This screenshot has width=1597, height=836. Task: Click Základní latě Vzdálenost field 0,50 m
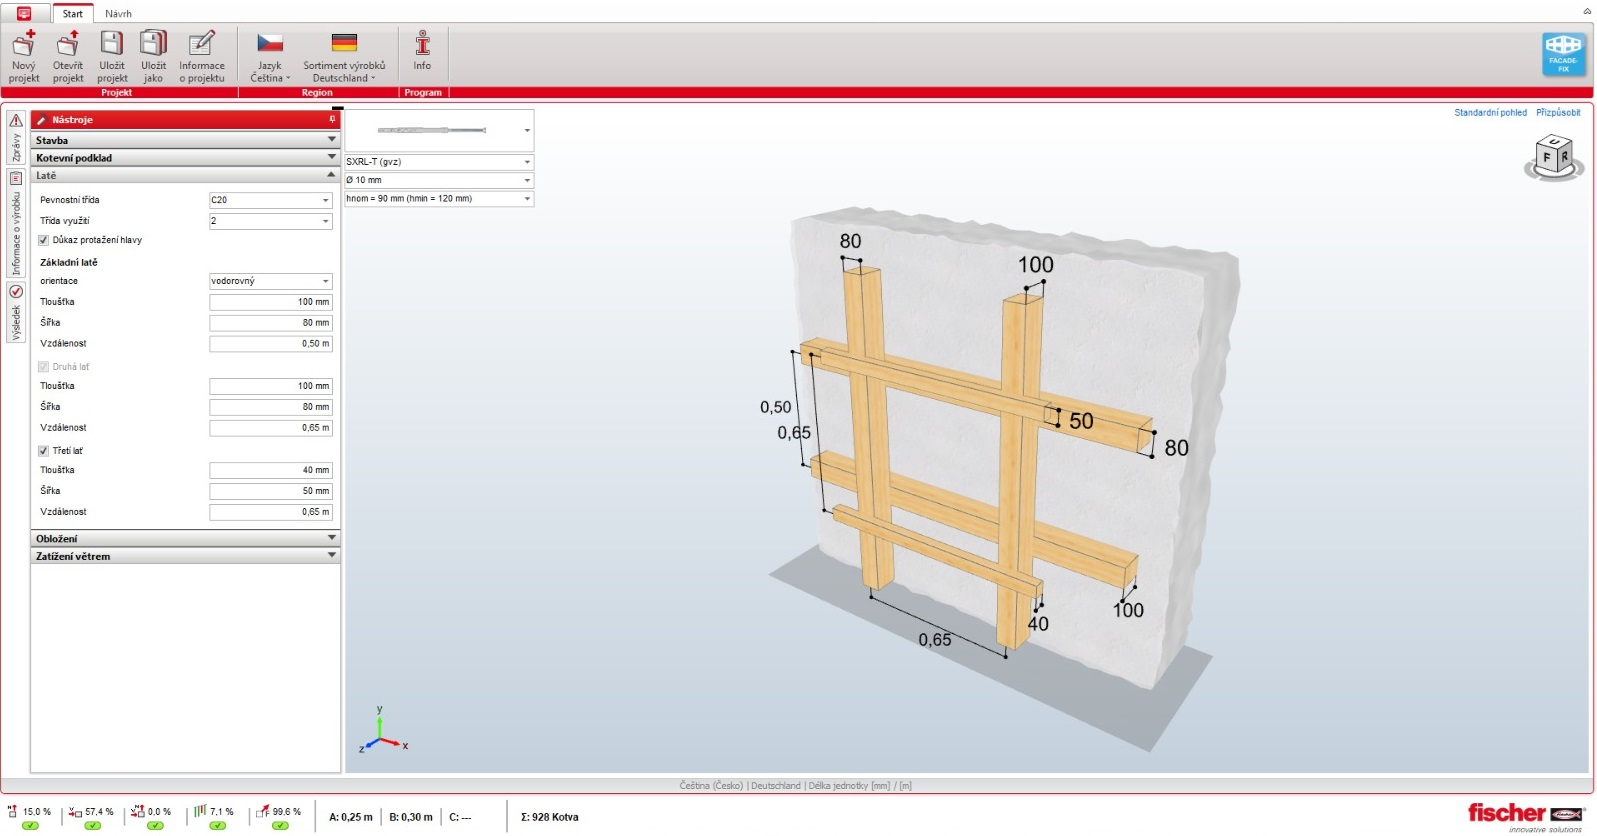pyautogui.click(x=270, y=344)
